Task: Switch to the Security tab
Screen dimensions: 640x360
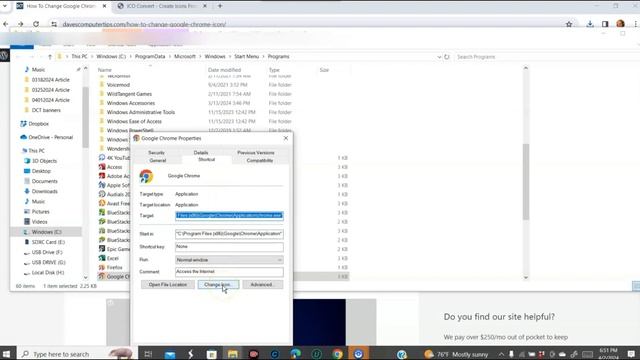Action: click(x=156, y=153)
